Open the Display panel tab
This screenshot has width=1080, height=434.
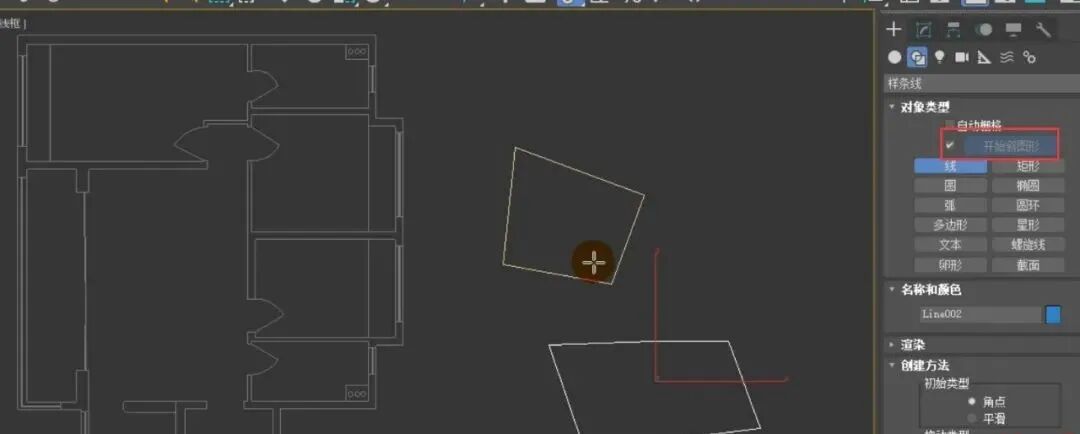(x=1013, y=29)
